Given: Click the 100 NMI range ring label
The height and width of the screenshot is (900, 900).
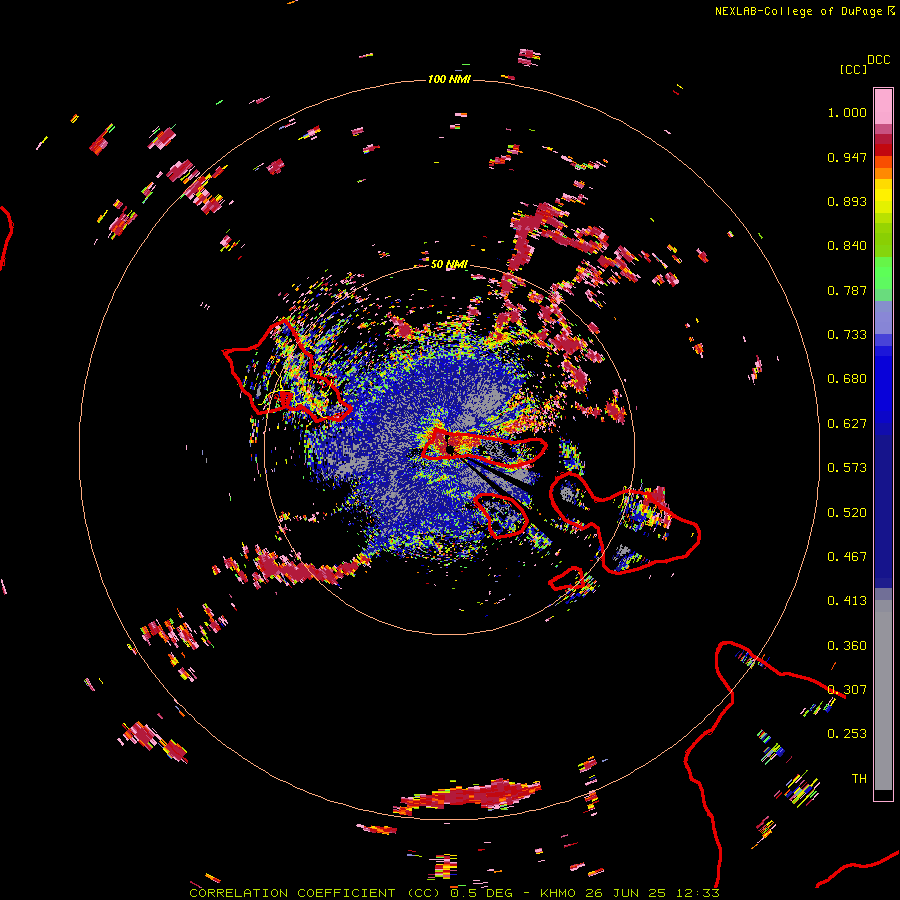Looking at the screenshot, I should tap(449, 79).
